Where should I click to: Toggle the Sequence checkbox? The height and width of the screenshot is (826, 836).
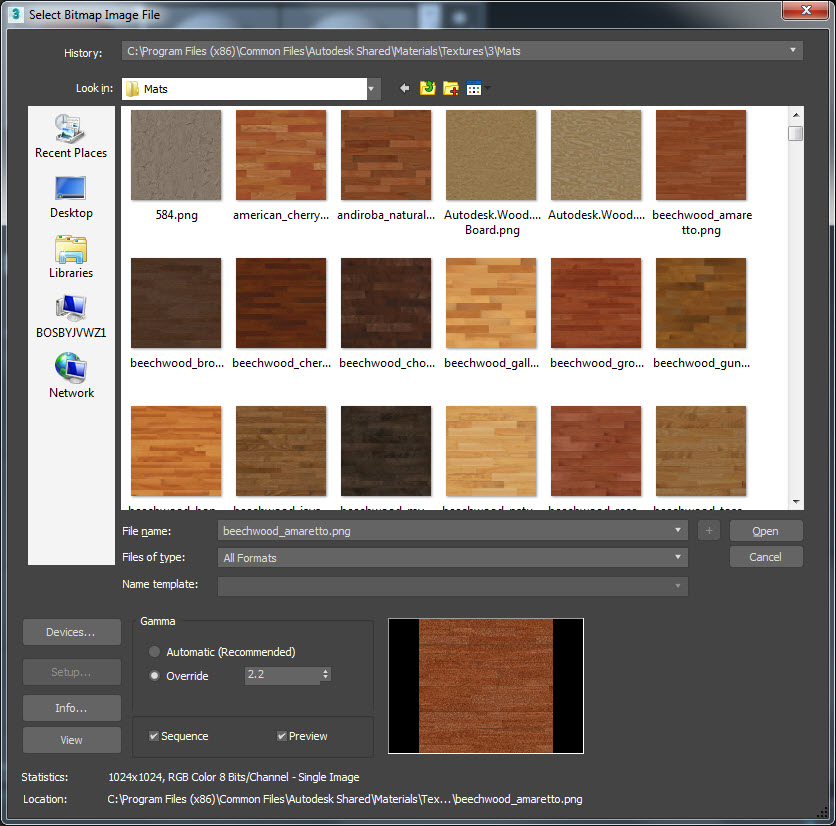(x=154, y=736)
